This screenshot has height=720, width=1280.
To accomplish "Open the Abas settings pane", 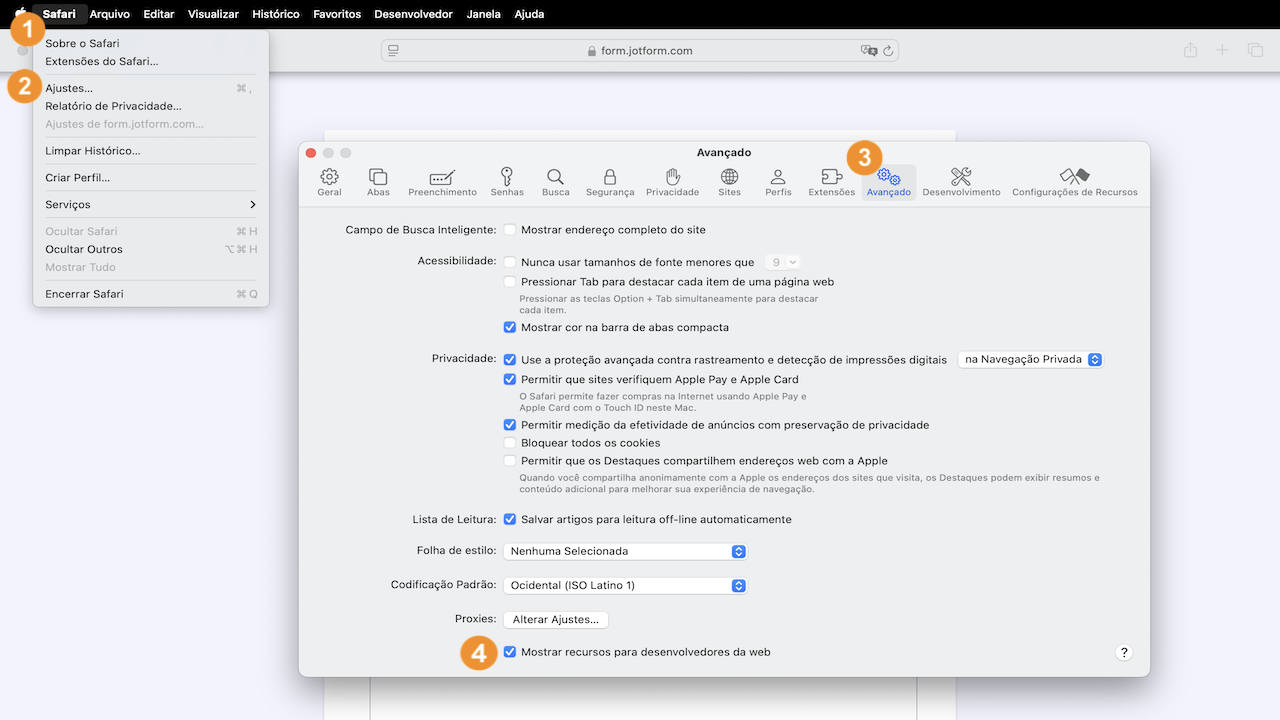I will pyautogui.click(x=378, y=183).
